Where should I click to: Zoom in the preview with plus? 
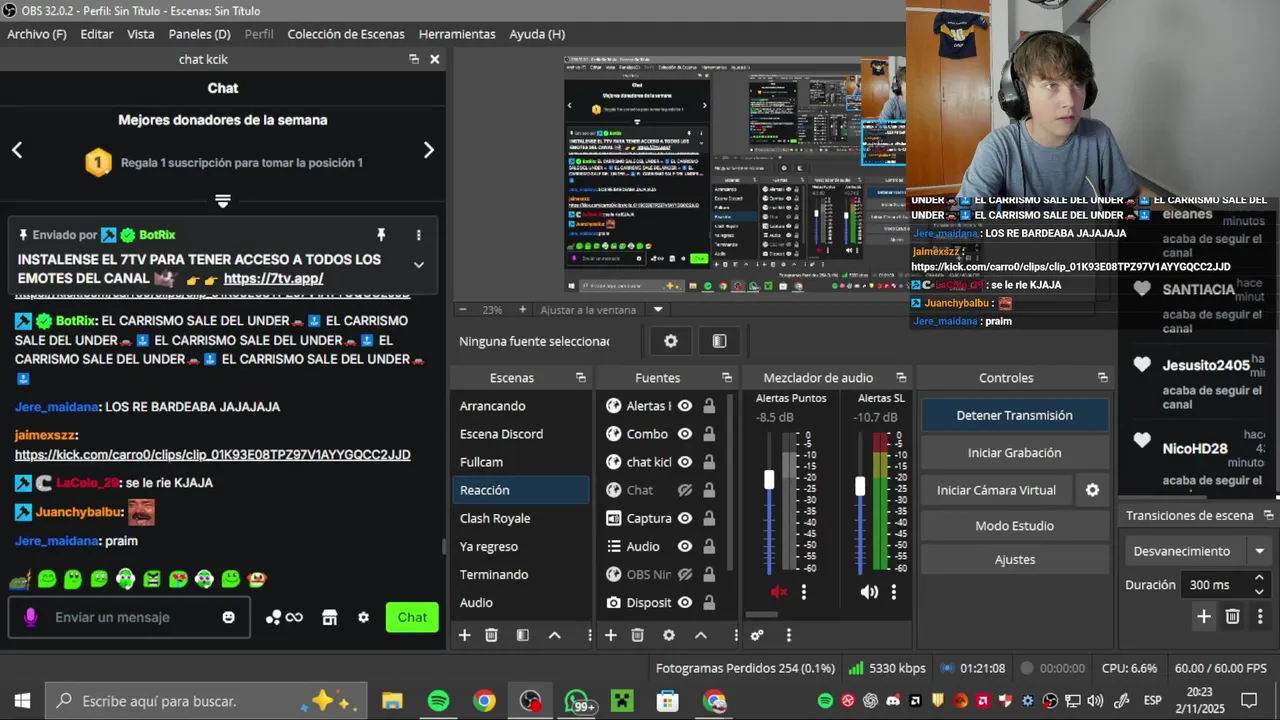(522, 310)
